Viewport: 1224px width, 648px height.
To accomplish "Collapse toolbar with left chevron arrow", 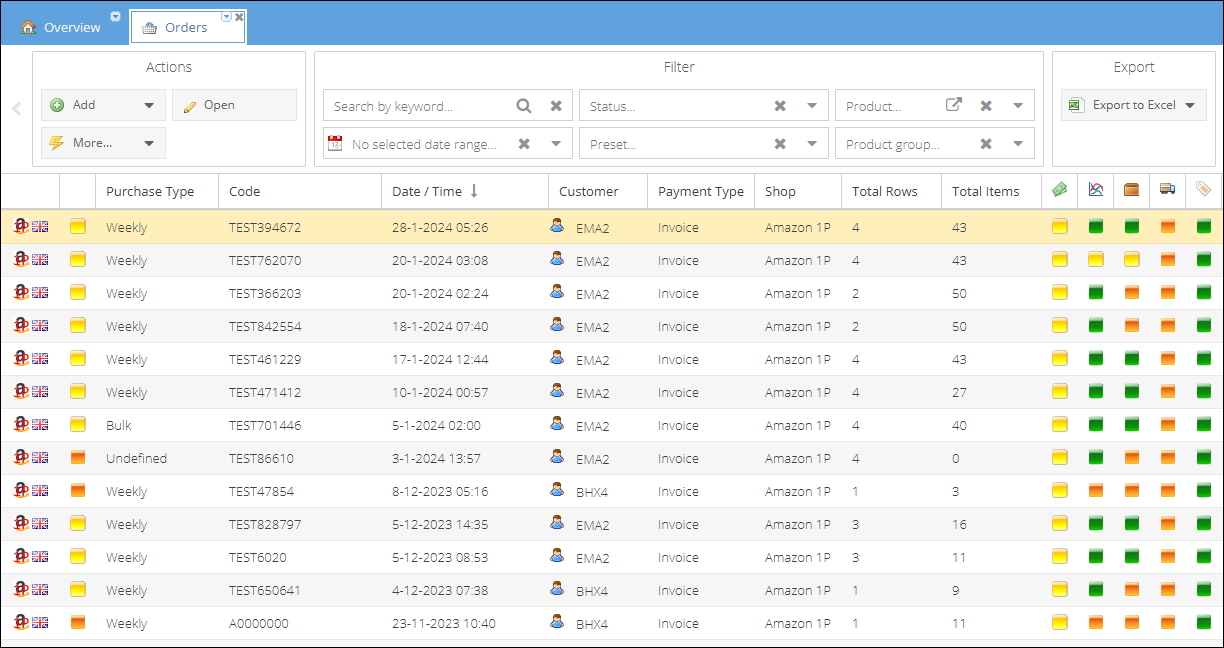I will tap(16, 109).
